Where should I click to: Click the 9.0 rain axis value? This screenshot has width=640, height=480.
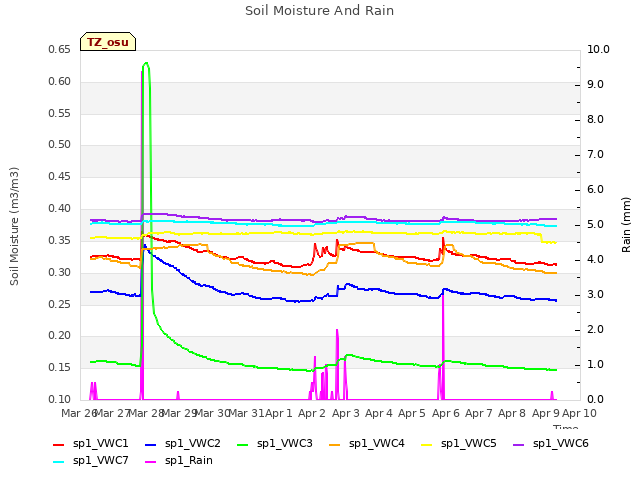coord(596,84)
